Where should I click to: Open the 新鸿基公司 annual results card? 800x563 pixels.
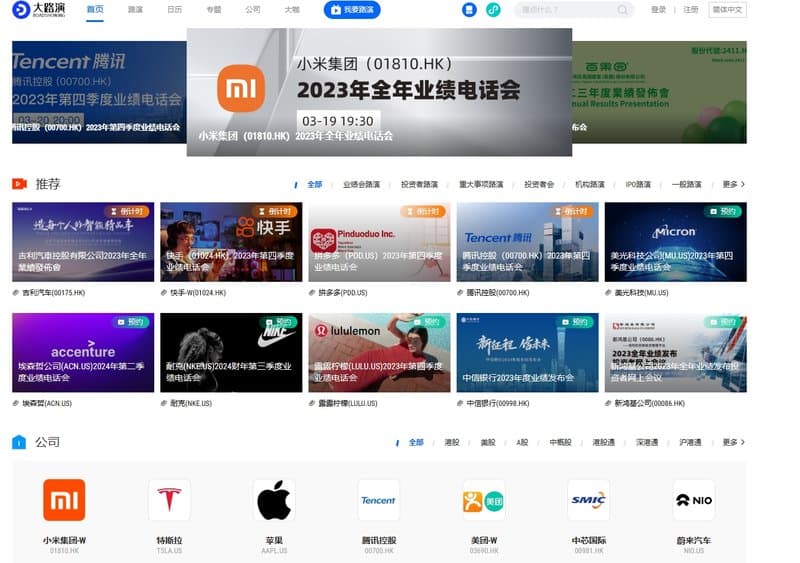click(676, 353)
